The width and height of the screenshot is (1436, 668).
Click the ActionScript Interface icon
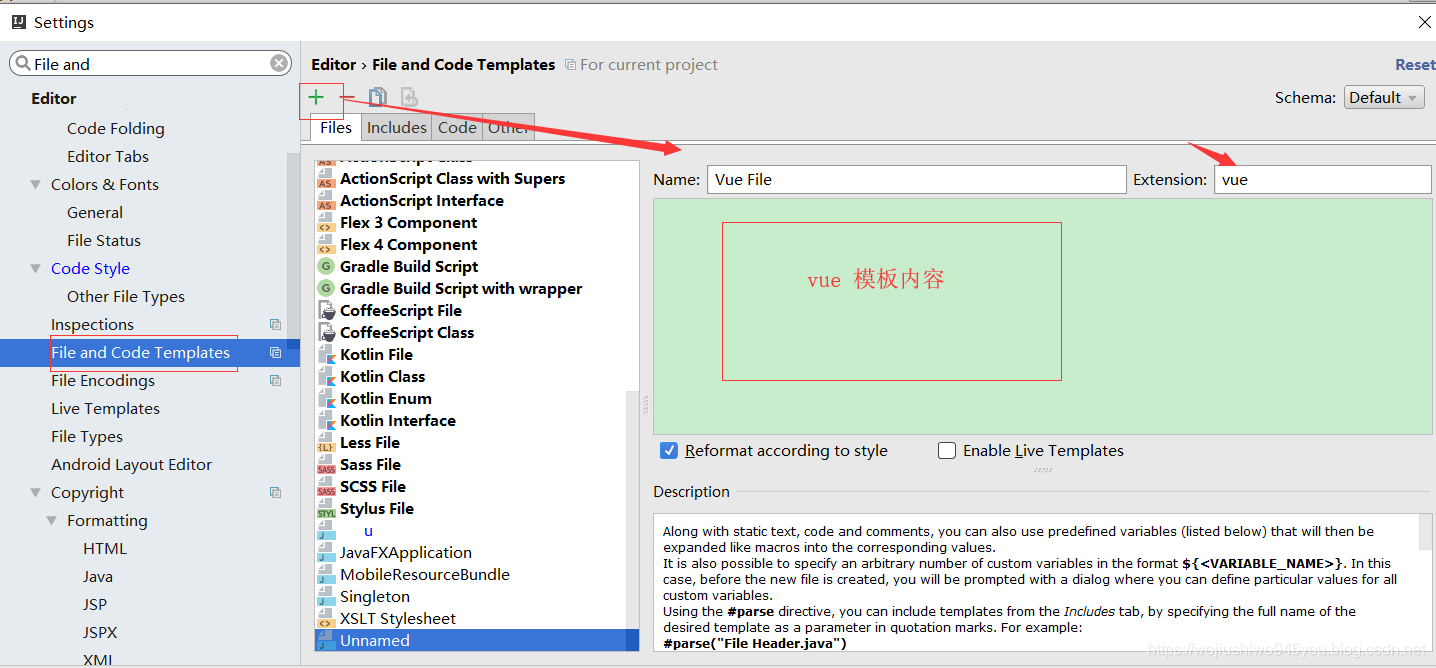pos(326,200)
